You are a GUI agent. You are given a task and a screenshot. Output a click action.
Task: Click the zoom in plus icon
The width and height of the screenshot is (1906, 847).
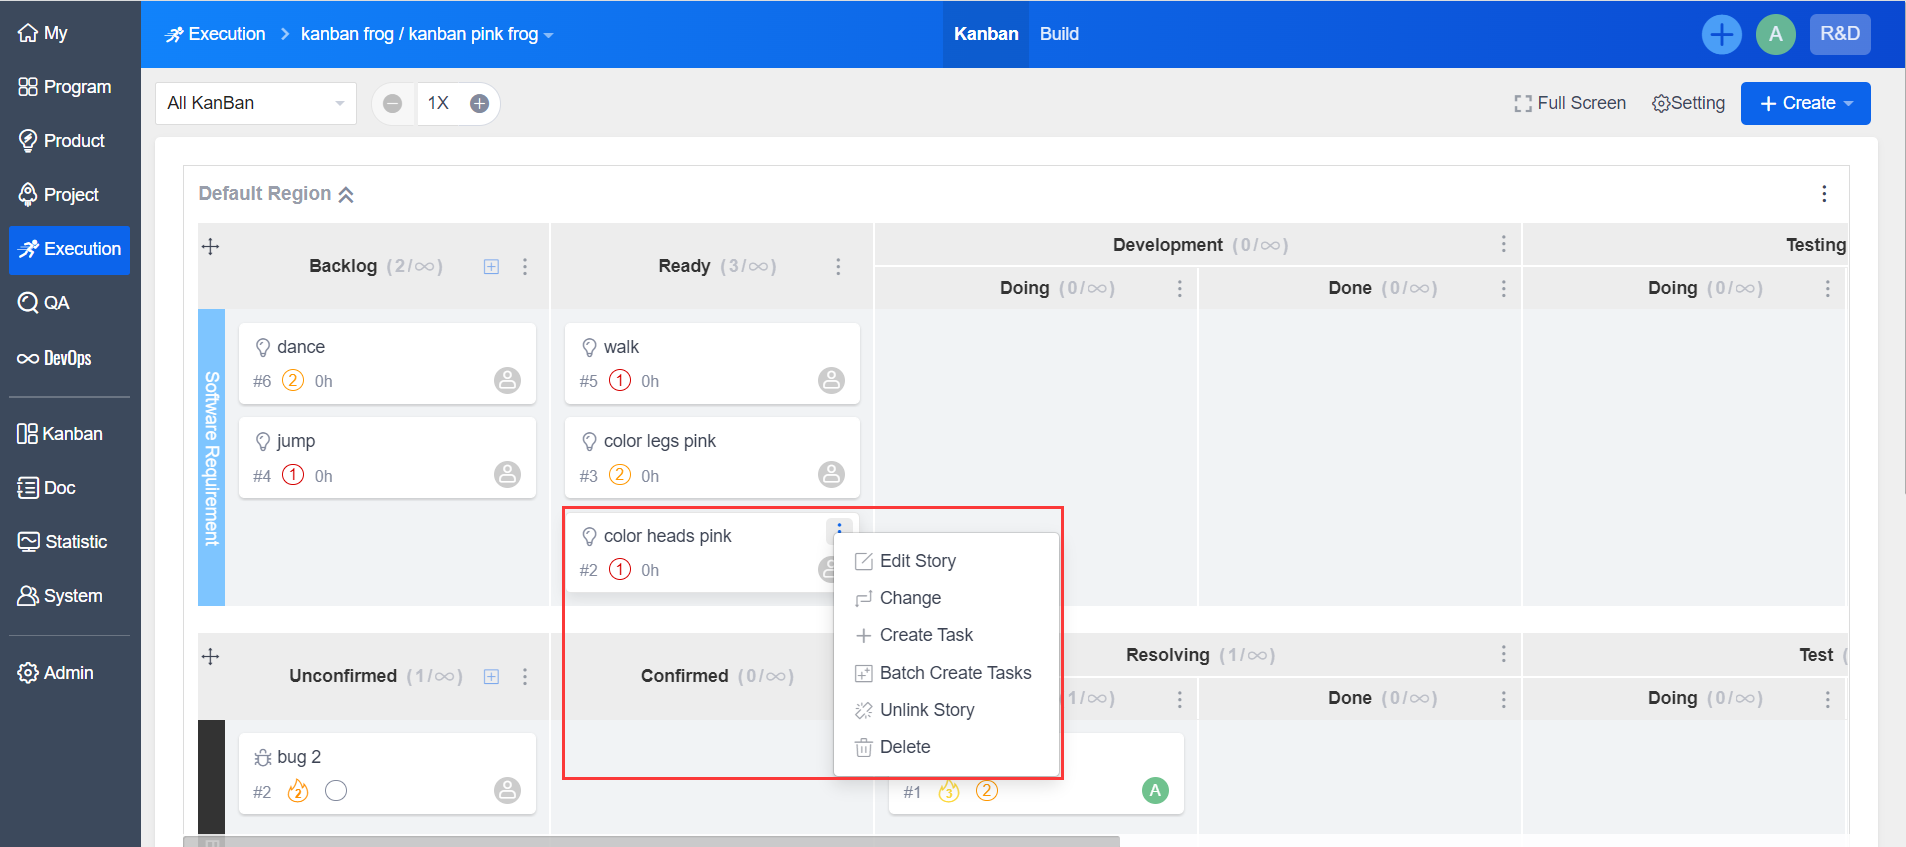coord(479,104)
